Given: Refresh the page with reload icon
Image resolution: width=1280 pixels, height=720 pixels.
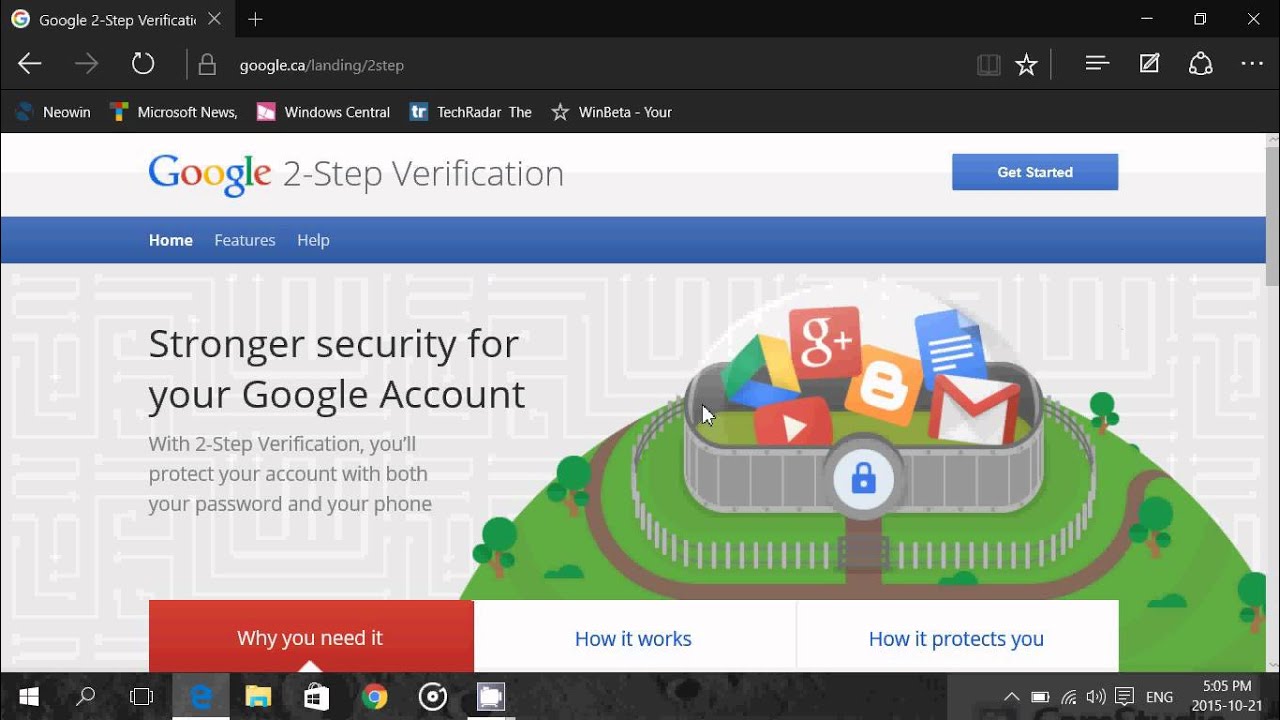Looking at the screenshot, I should [x=143, y=65].
